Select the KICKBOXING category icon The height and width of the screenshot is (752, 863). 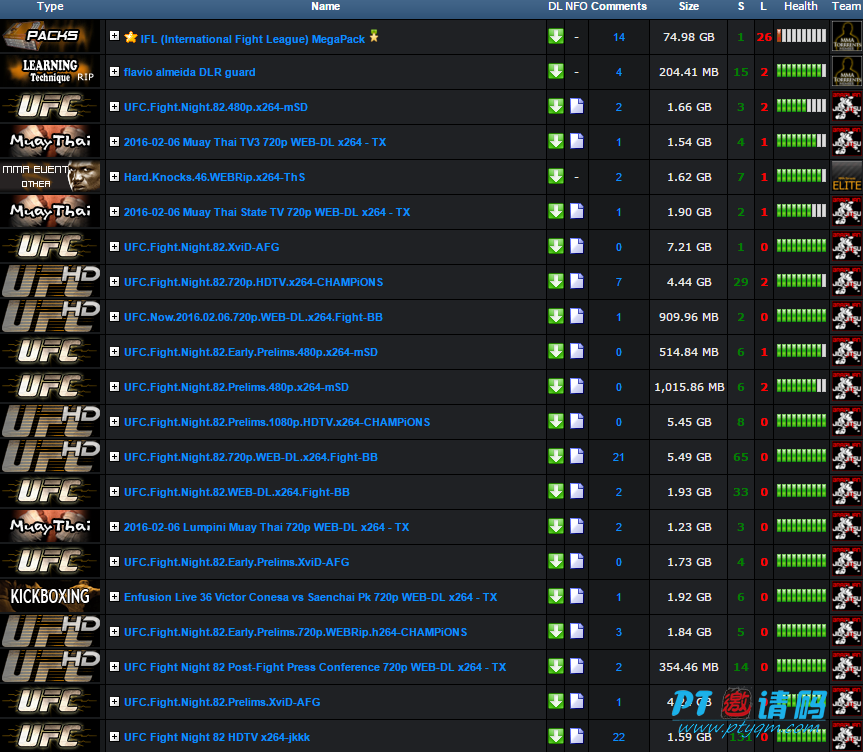[50, 596]
